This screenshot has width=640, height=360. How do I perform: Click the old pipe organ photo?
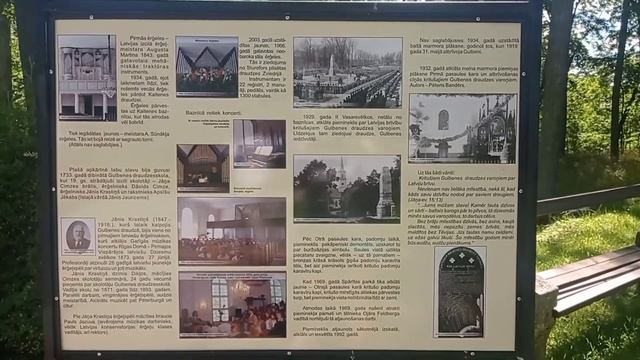point(87,78)
